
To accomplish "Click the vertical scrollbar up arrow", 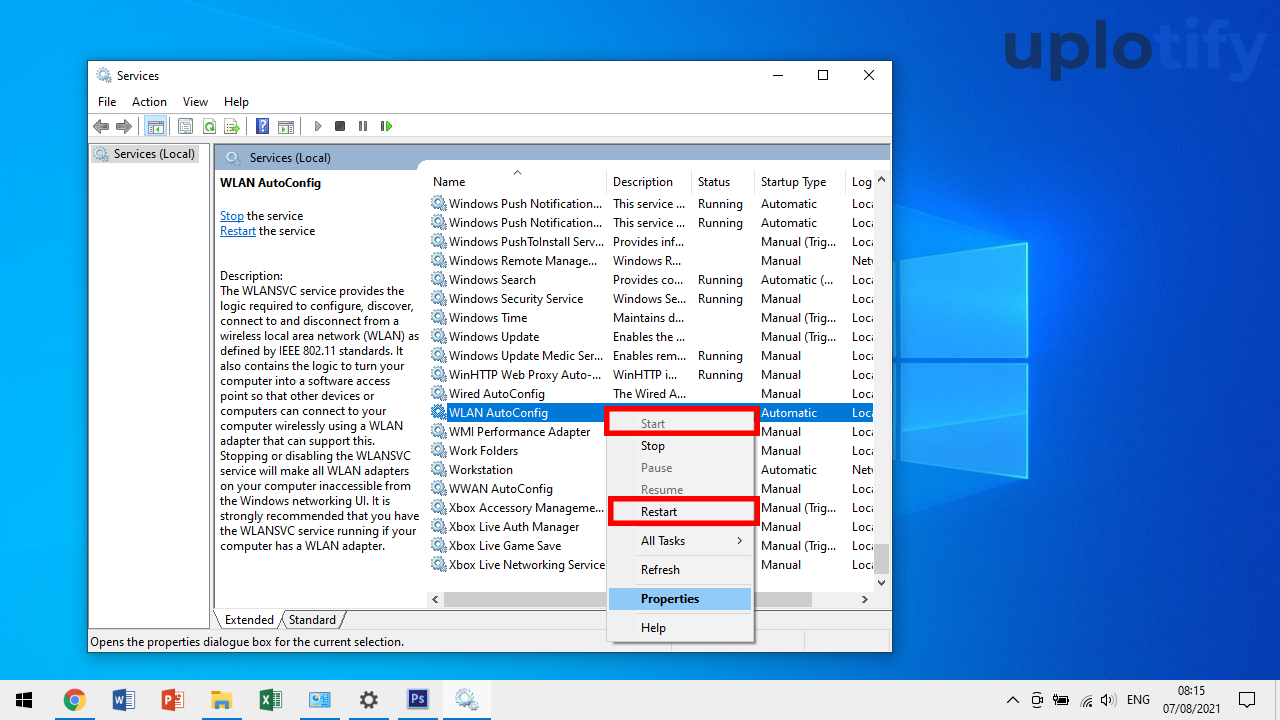I will point(881,181).
